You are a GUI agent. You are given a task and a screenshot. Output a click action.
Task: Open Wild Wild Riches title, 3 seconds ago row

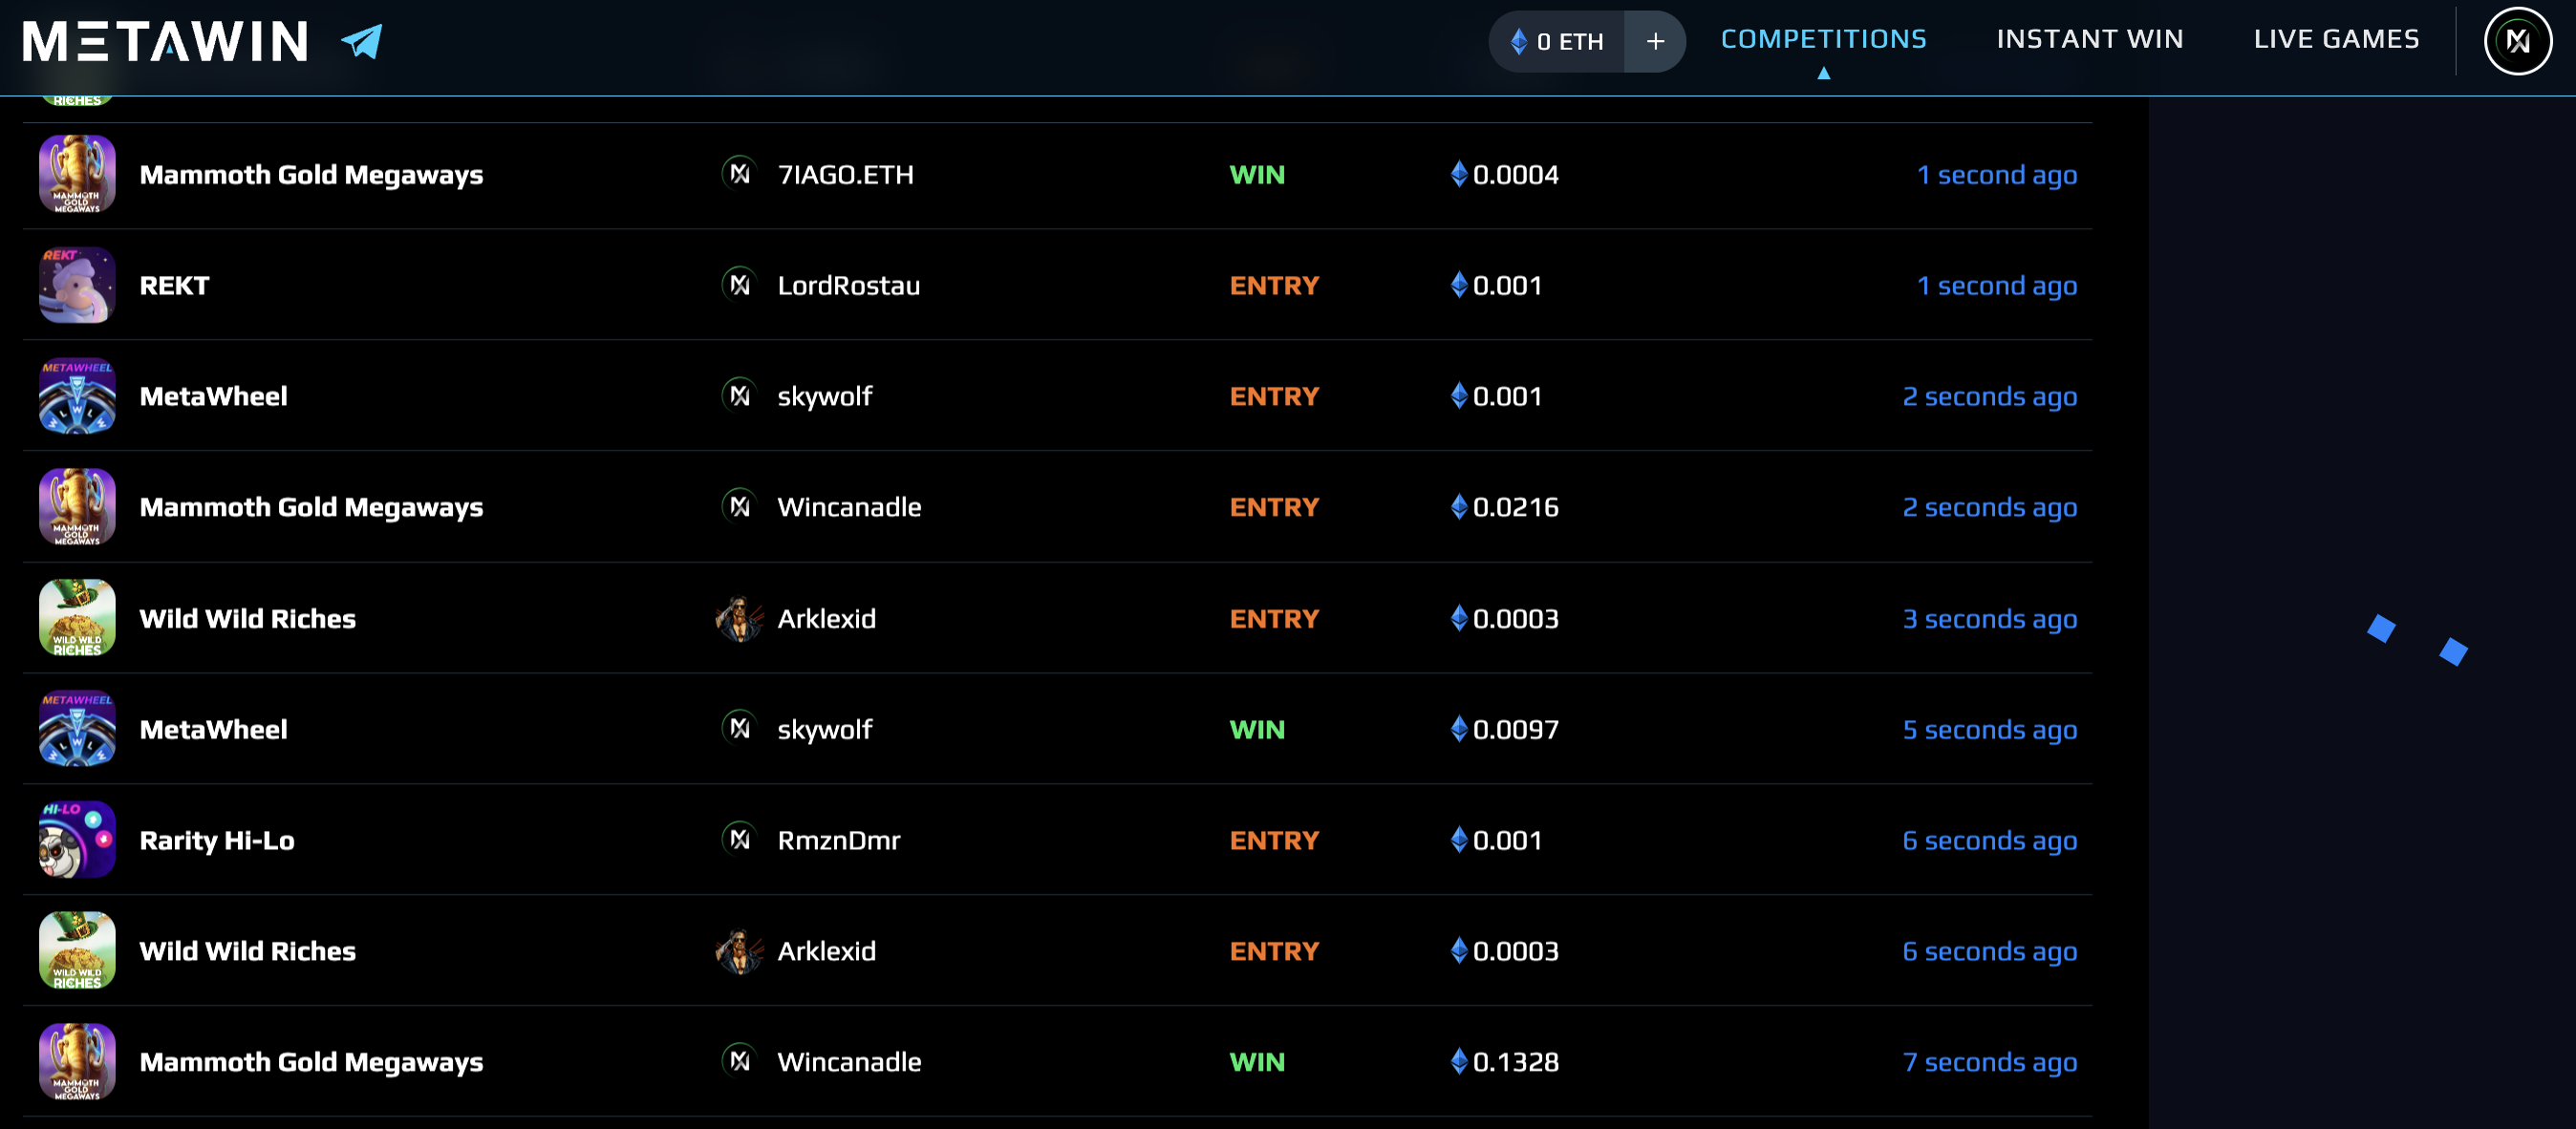point(247,619)
